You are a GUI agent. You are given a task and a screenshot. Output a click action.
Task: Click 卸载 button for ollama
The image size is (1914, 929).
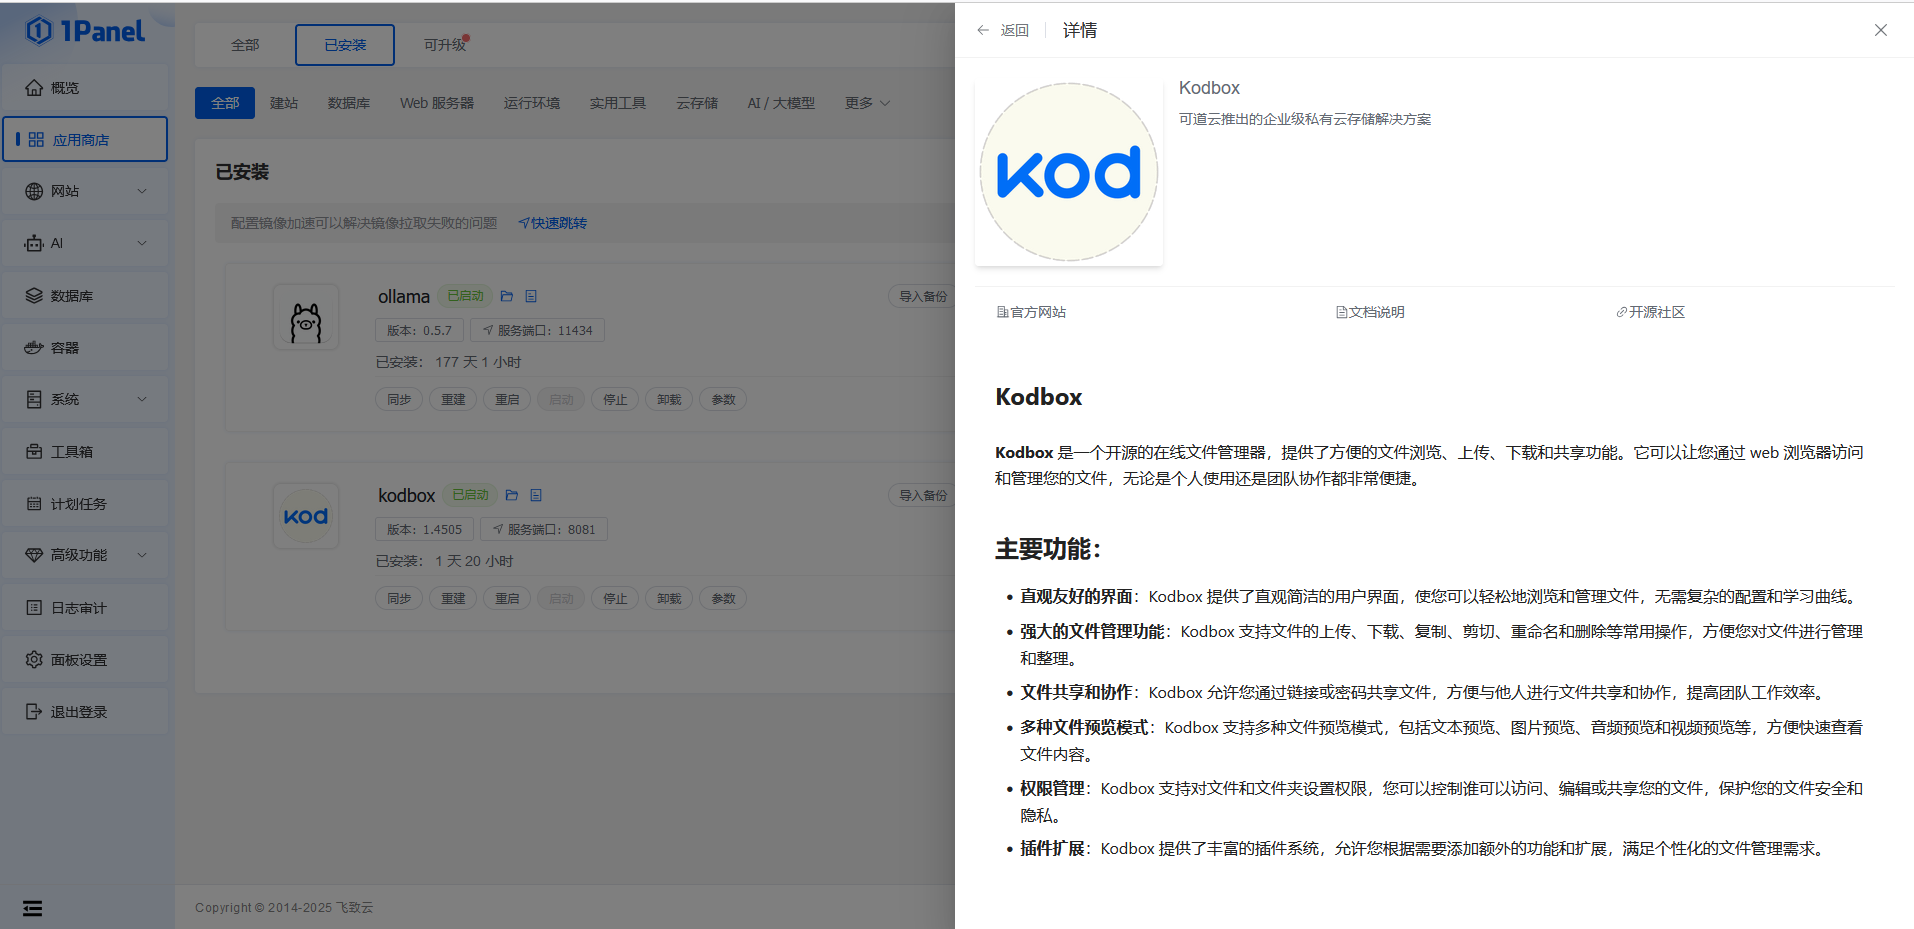click(x=669, y=400)
